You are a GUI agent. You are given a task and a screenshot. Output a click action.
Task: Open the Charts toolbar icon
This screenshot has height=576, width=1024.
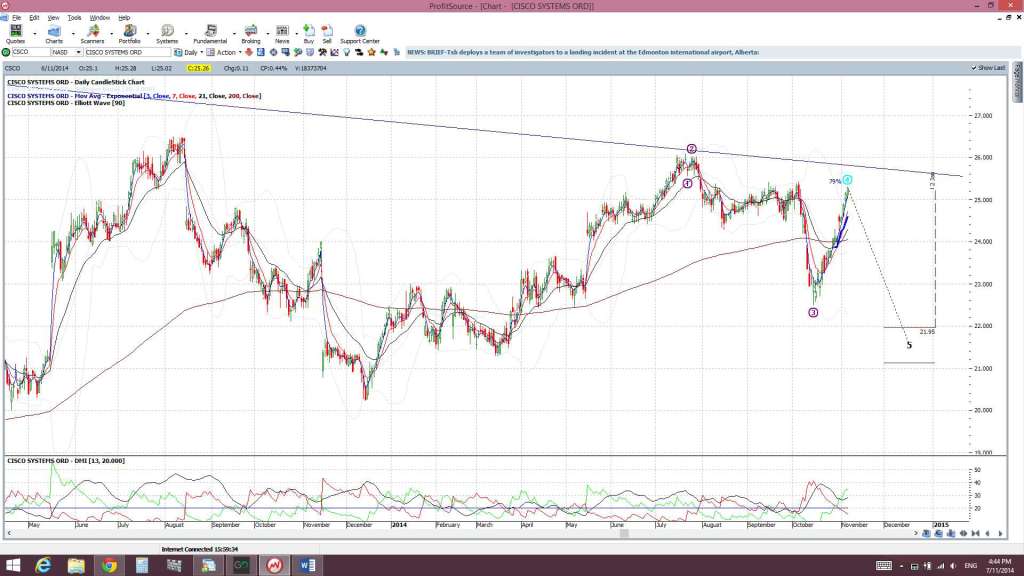[x=54, y=34]
